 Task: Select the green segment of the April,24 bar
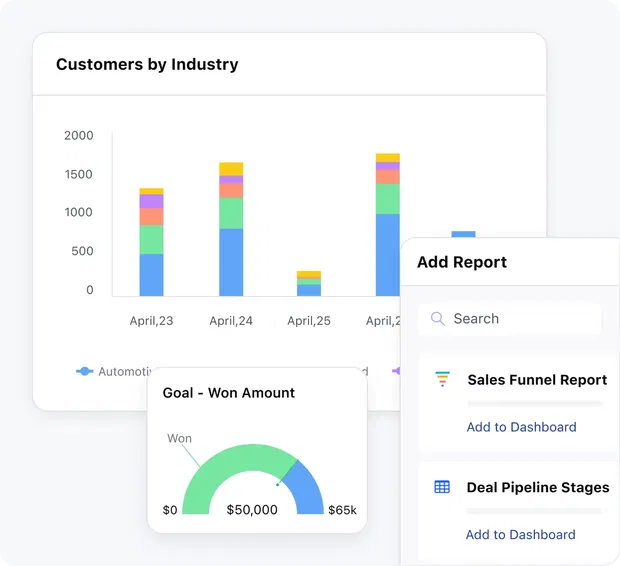point(231,213)
